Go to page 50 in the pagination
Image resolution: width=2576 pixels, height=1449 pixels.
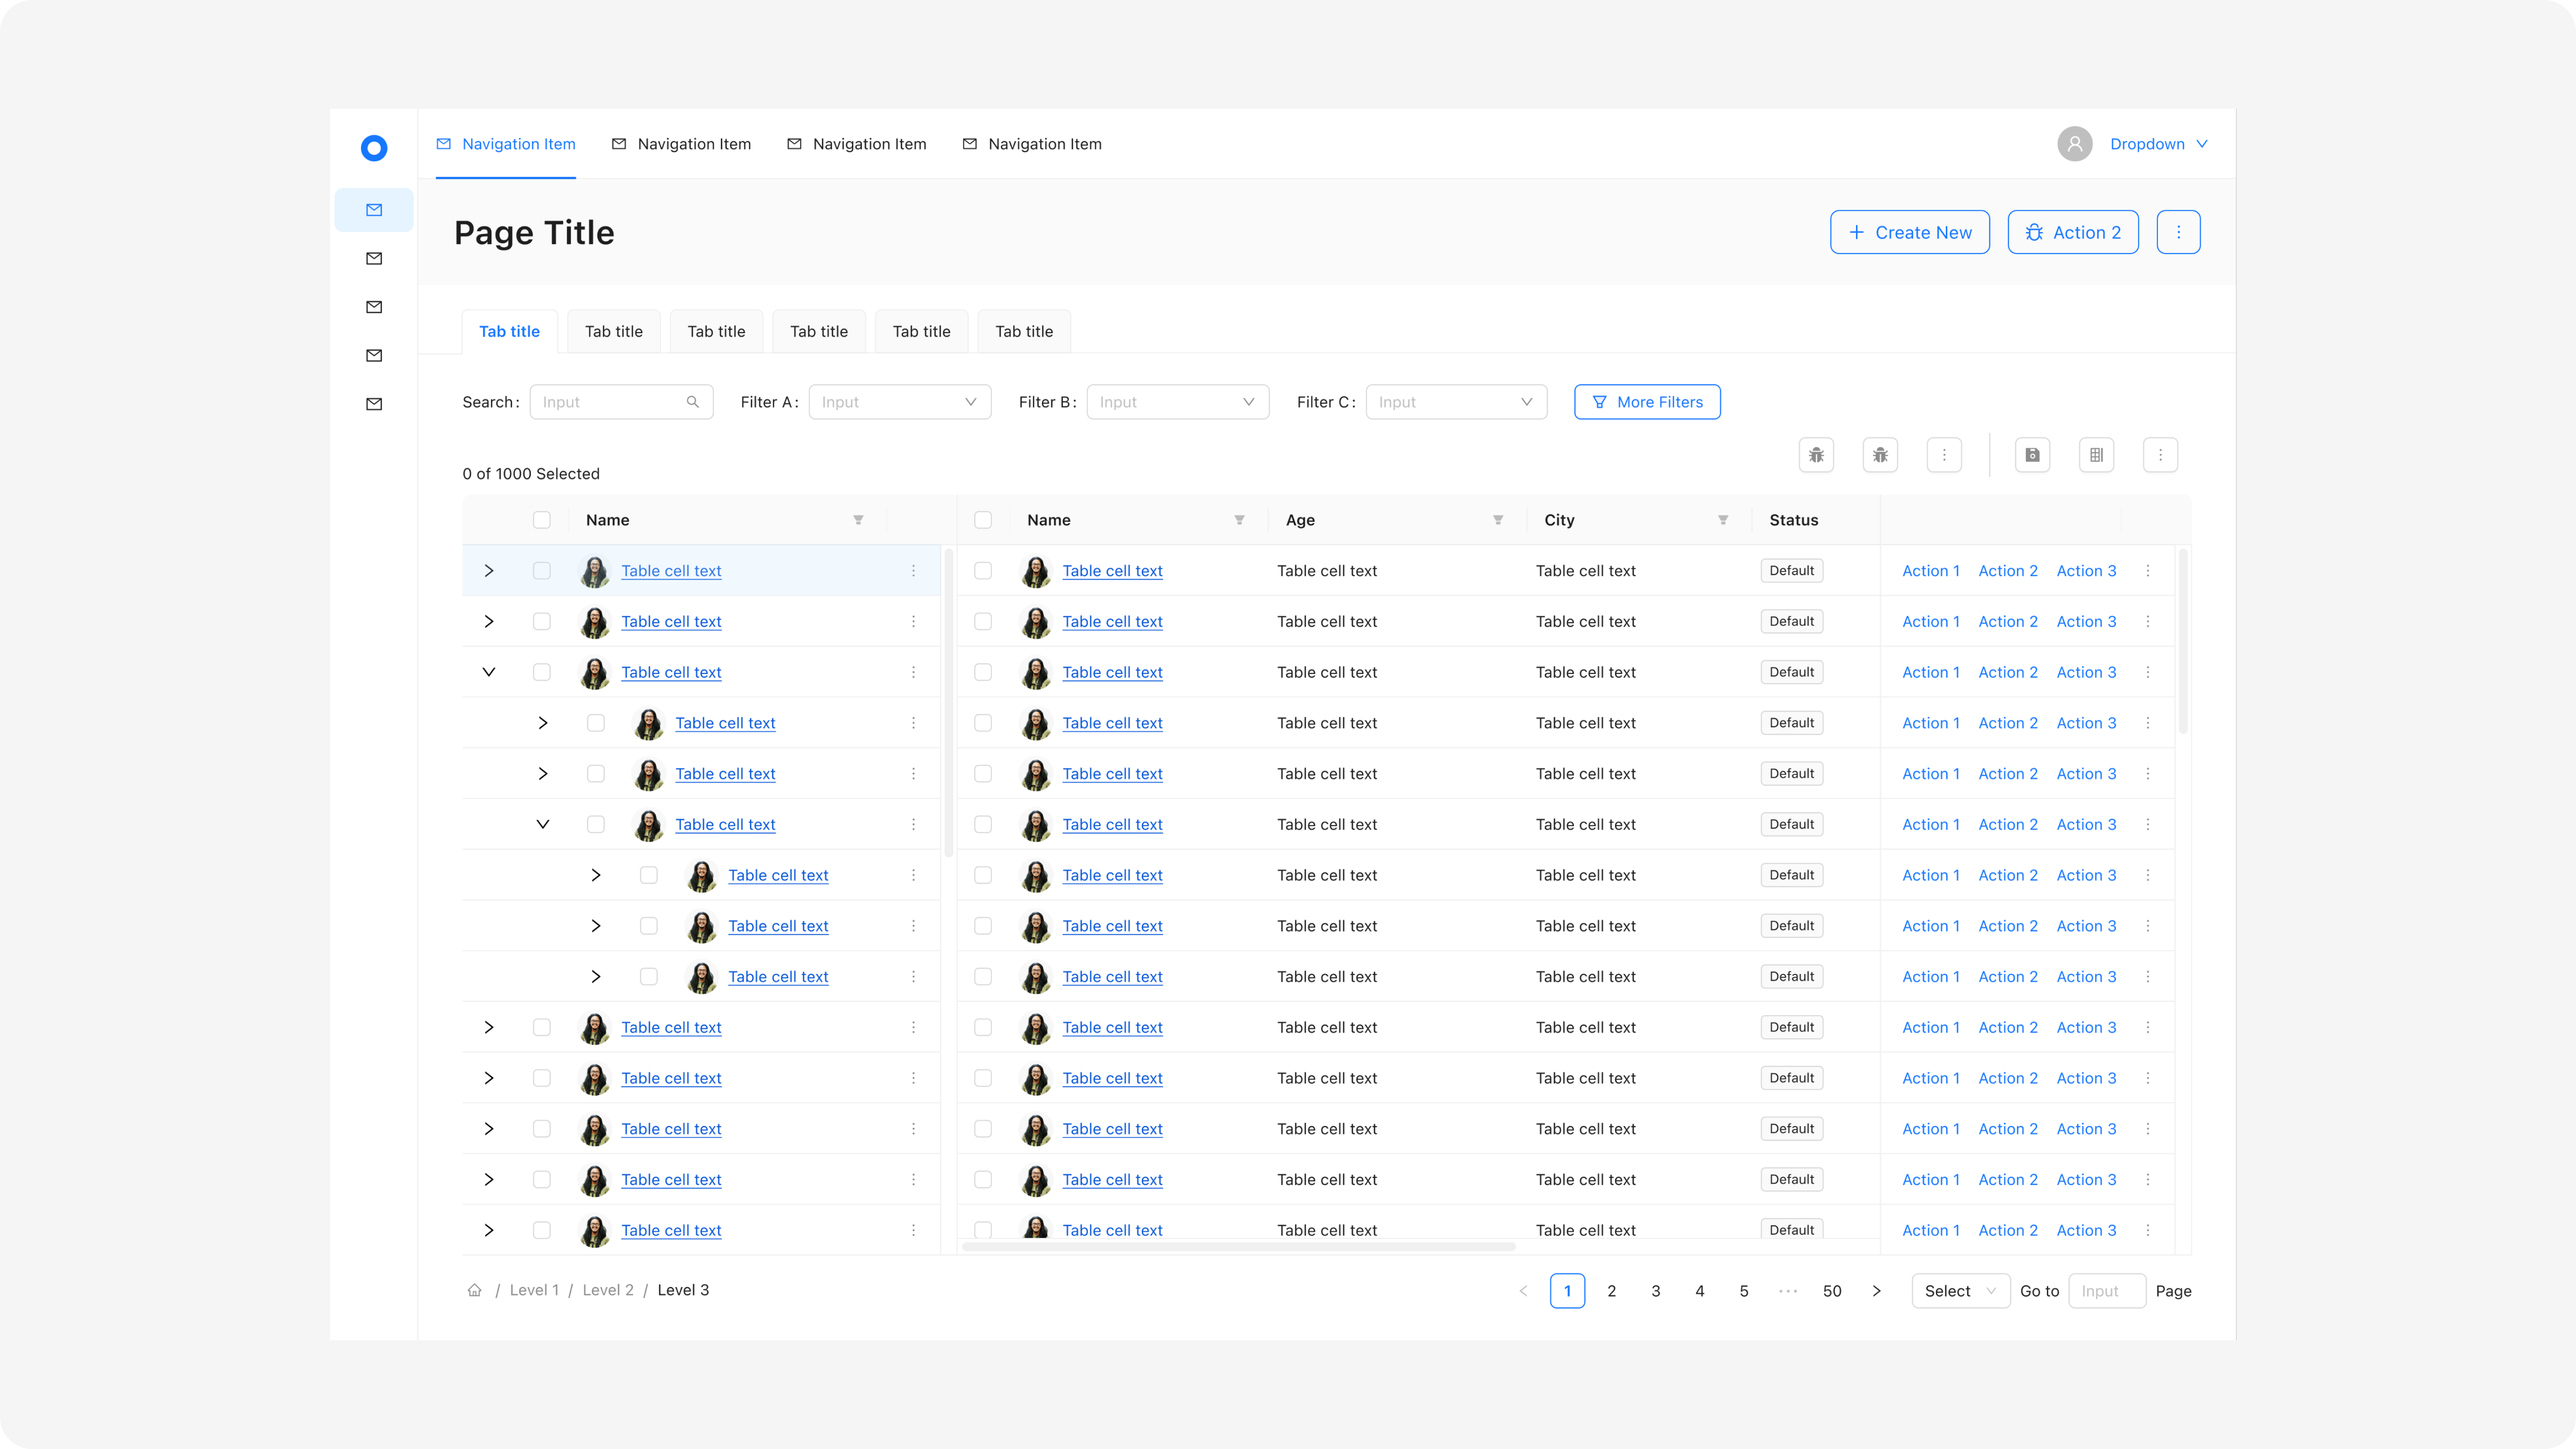click(x=1832, y=1291)
